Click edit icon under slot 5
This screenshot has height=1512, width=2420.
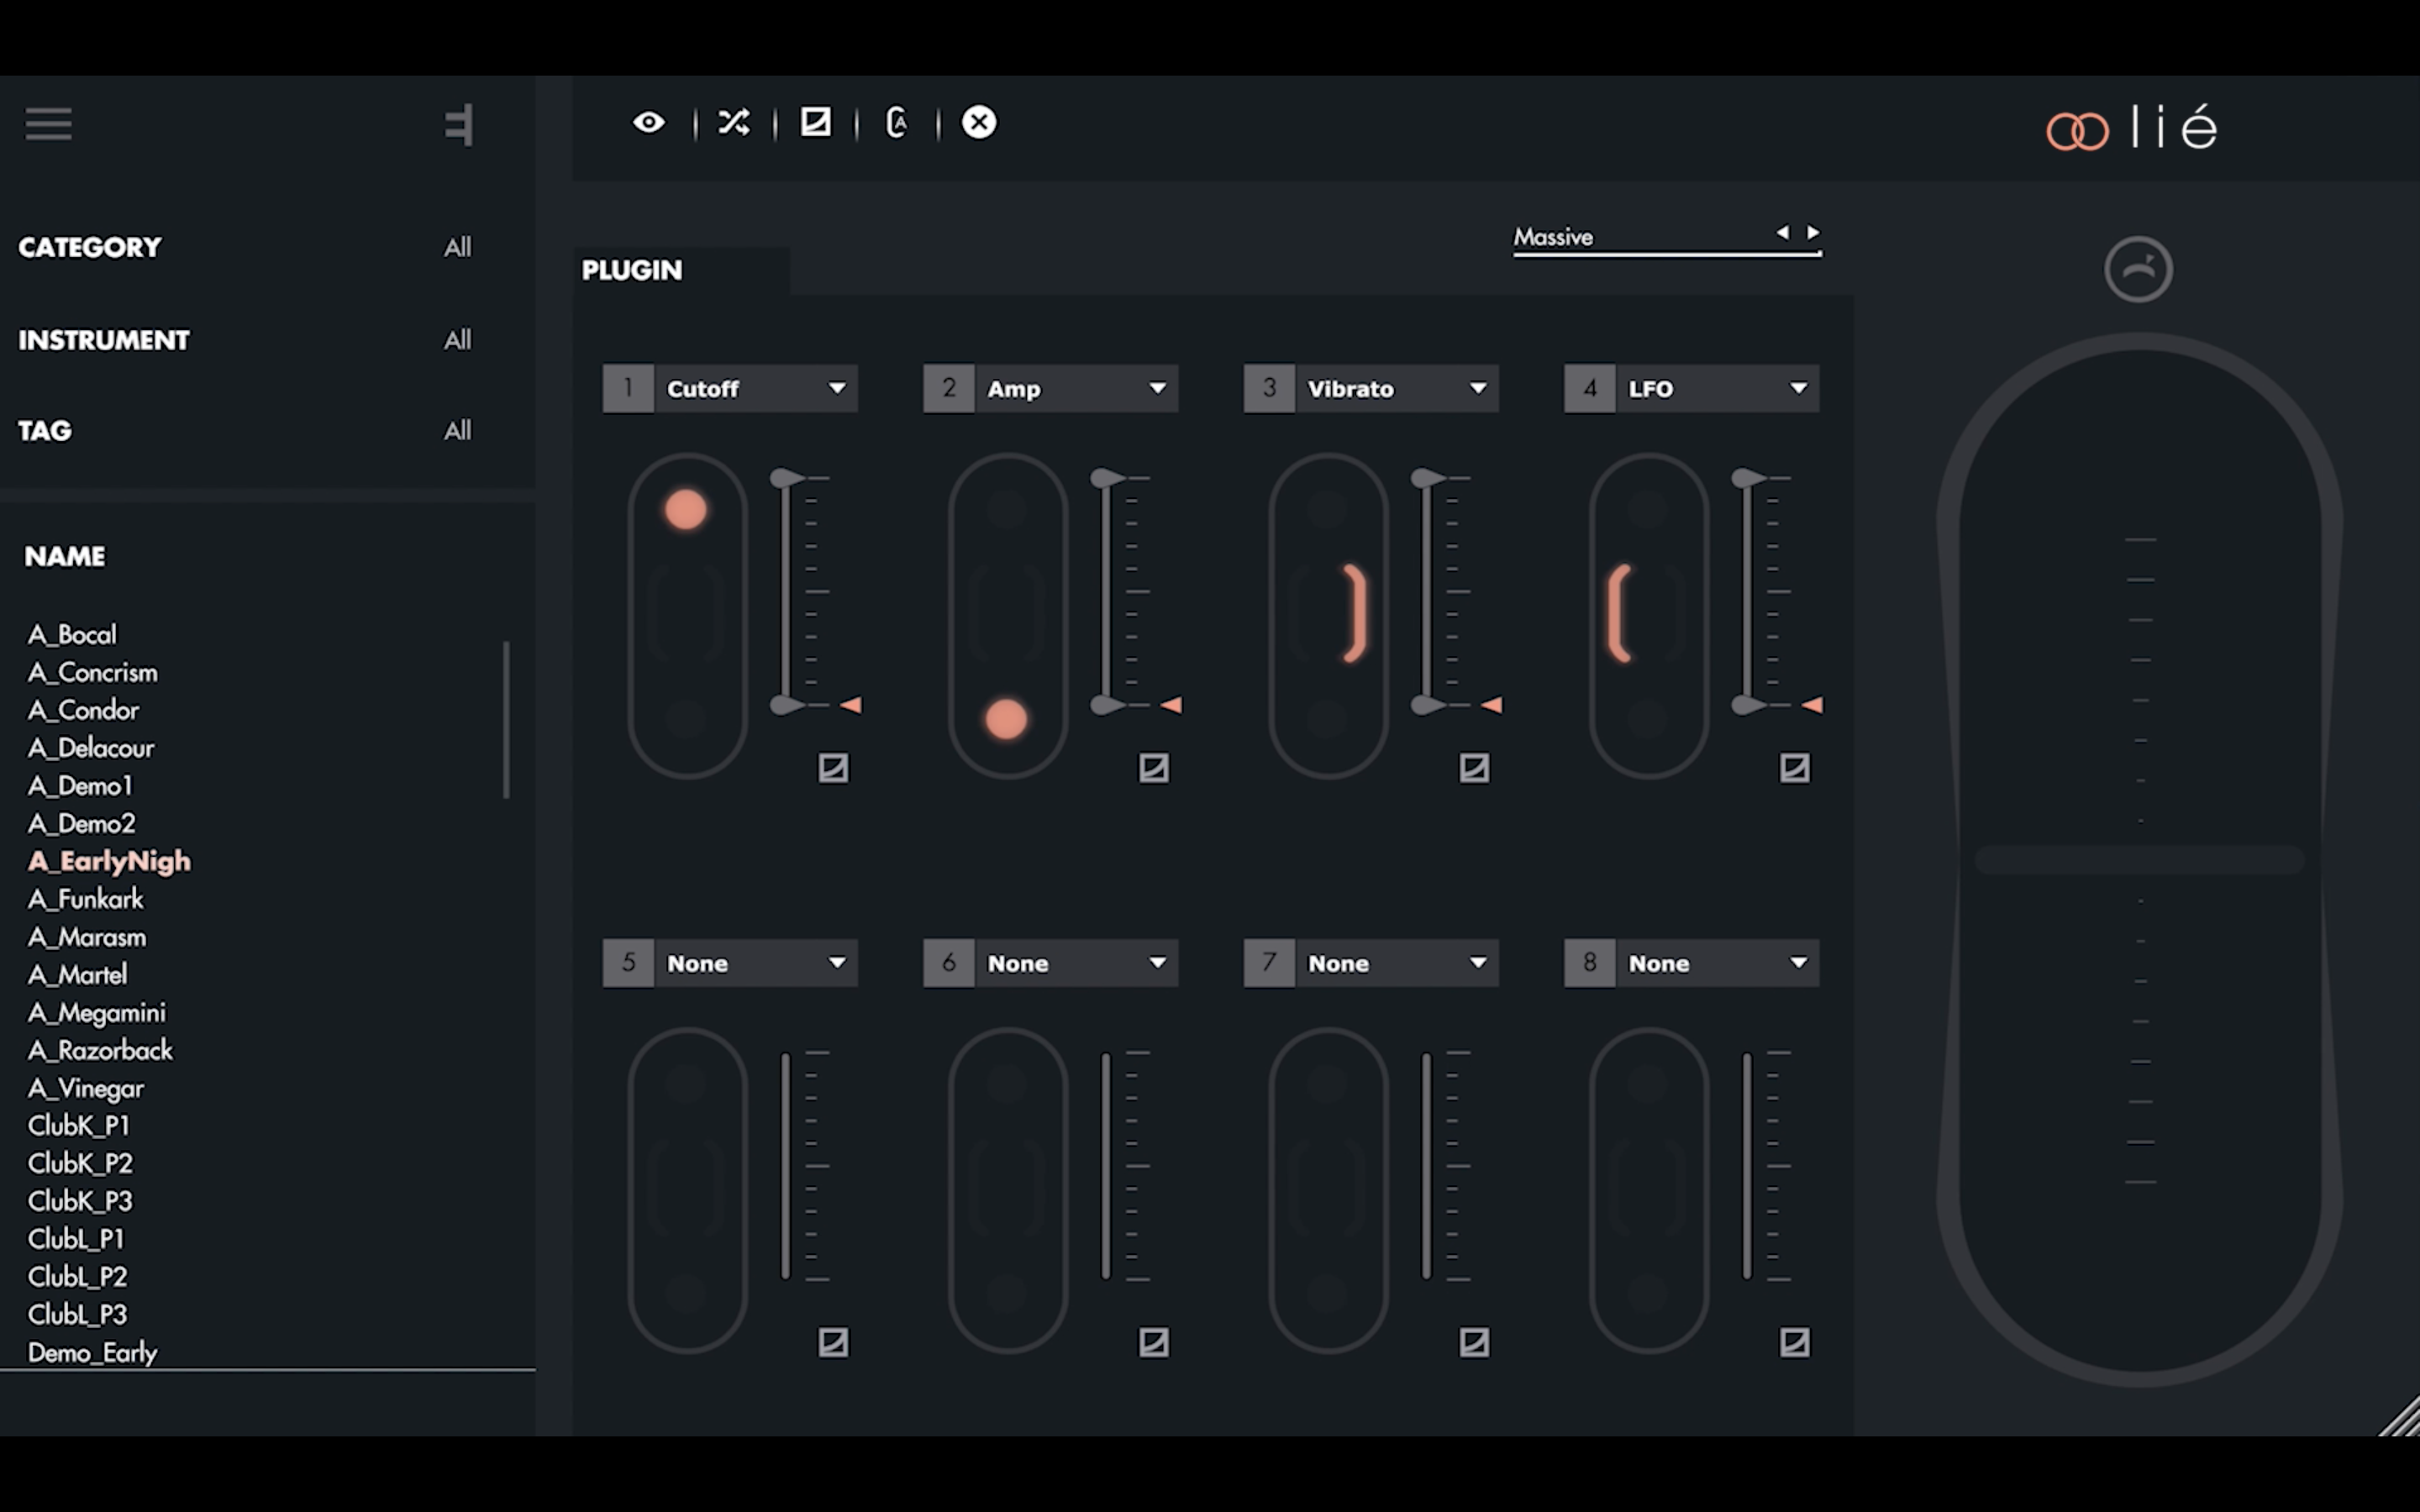coord(833,1342)
